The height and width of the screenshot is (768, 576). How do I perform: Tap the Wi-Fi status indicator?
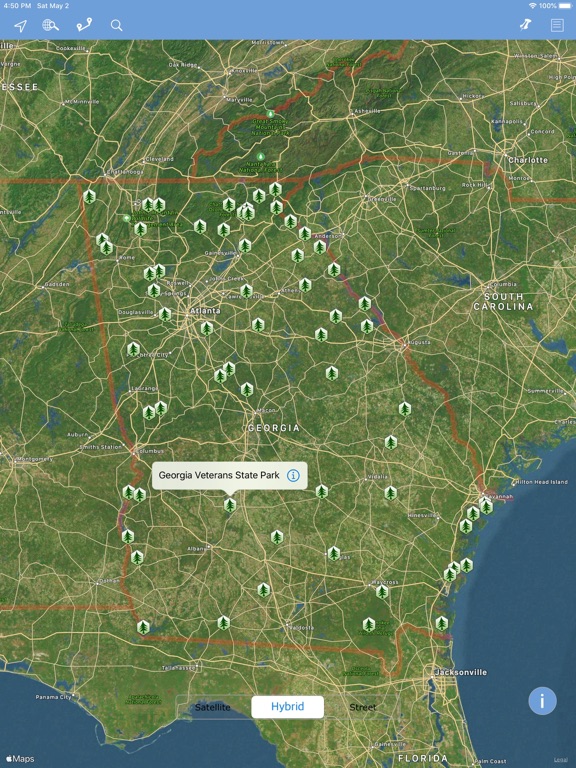click(532, 6)
